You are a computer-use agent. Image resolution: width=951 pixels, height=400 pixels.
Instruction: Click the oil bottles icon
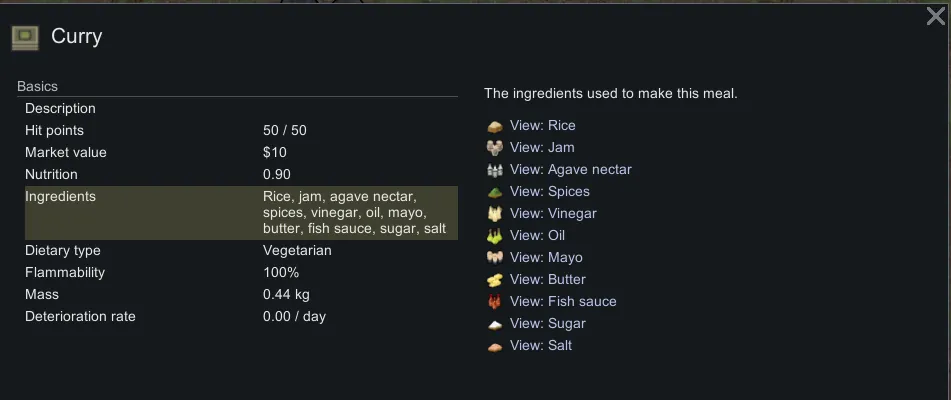coord(494,236)
